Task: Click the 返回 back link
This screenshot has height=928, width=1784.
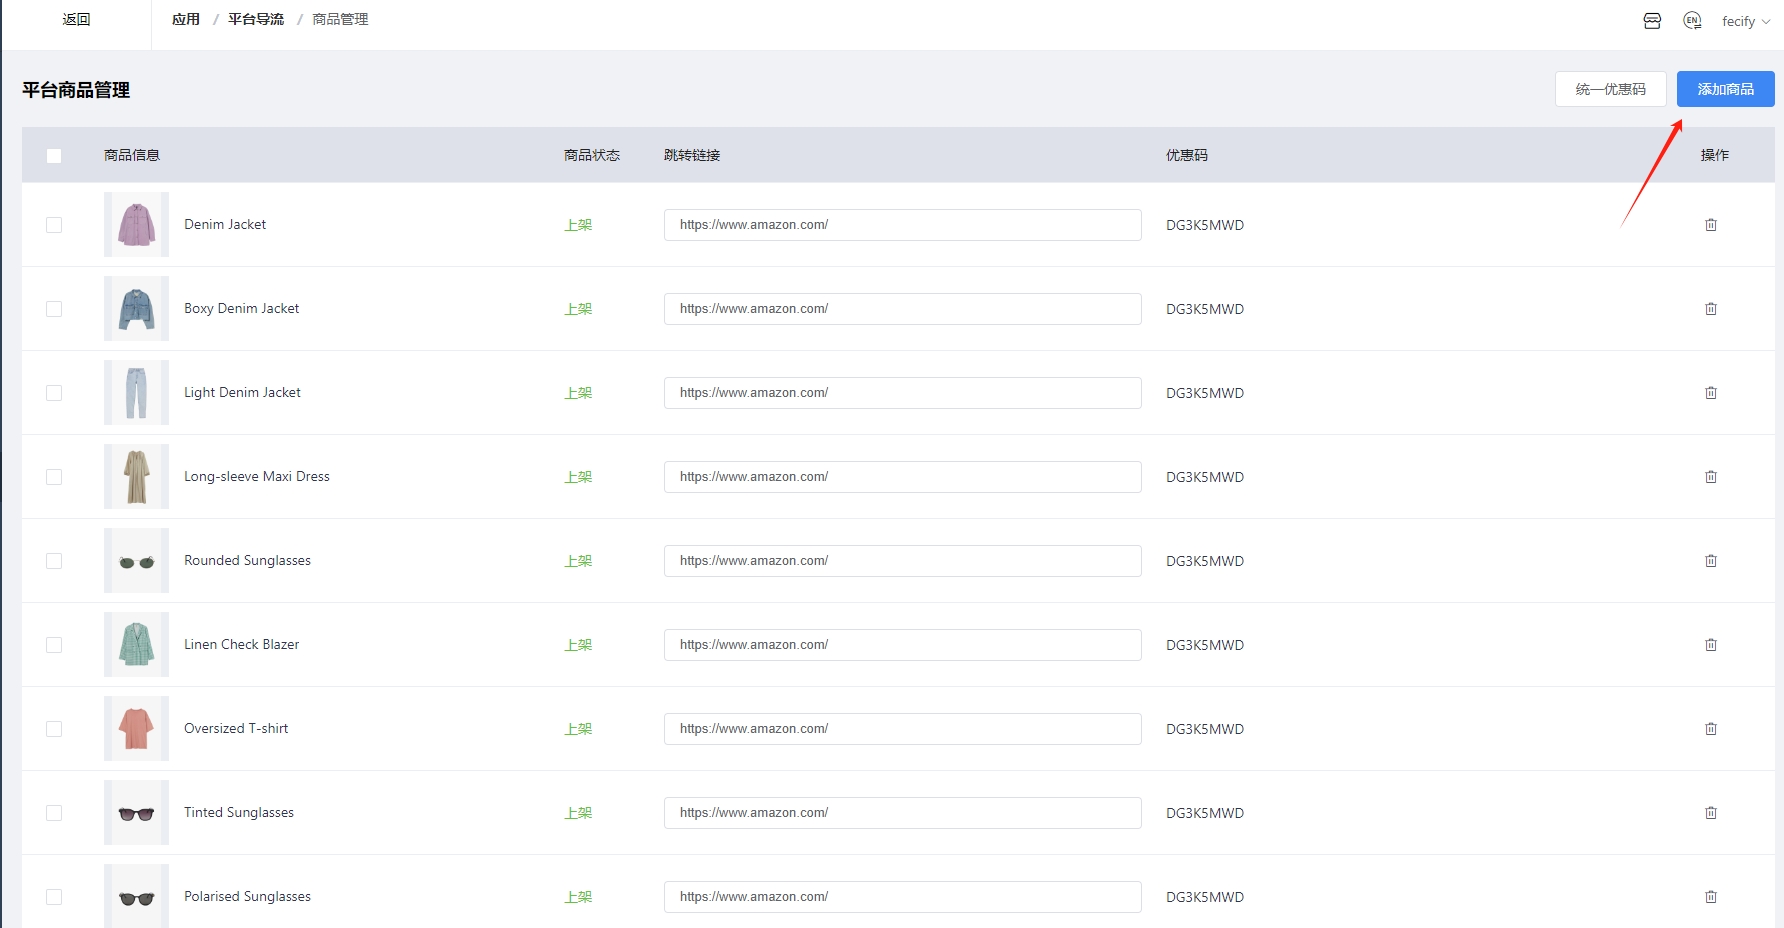Action: pos(76,19)
